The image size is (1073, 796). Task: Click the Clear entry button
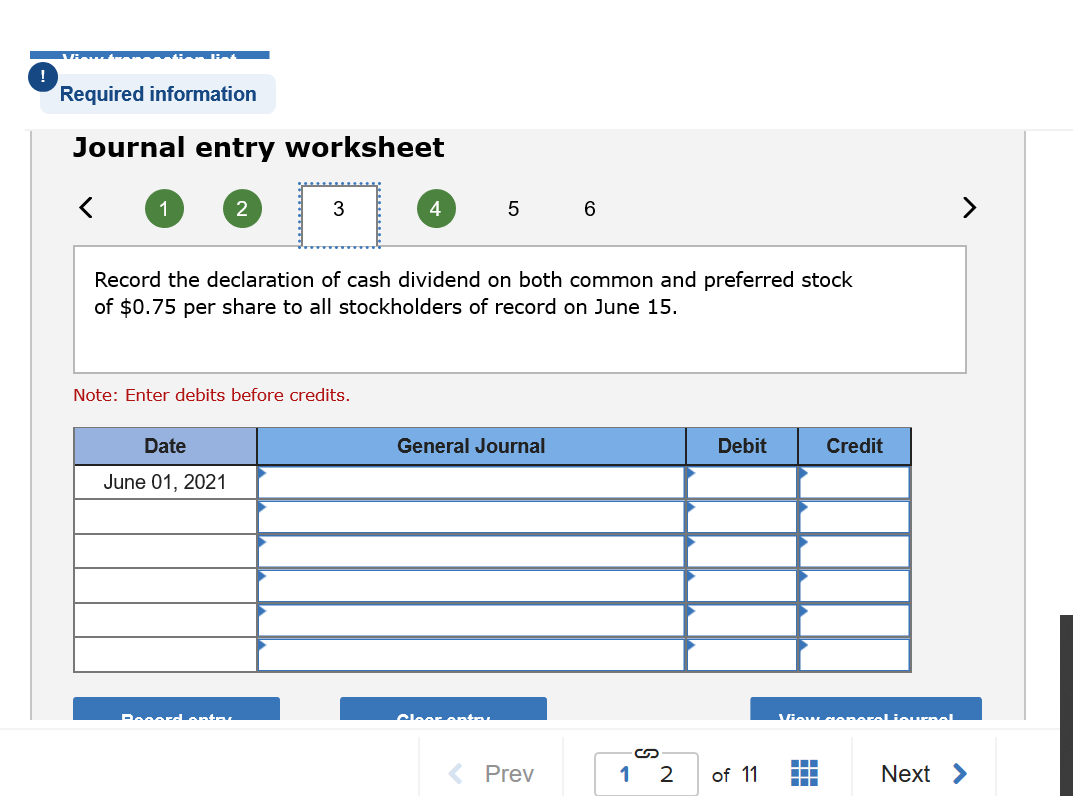(443, 712)
